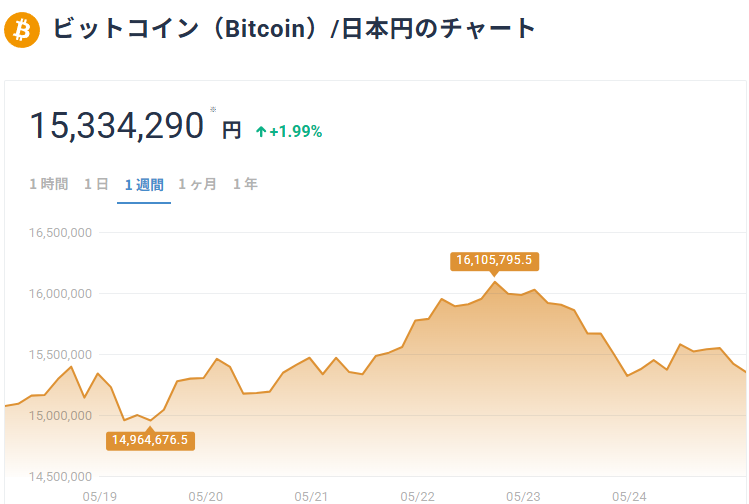Click the 14,964,676.5 low price label
The width and height of the screenshot is (749, 504).
[150, 439]
